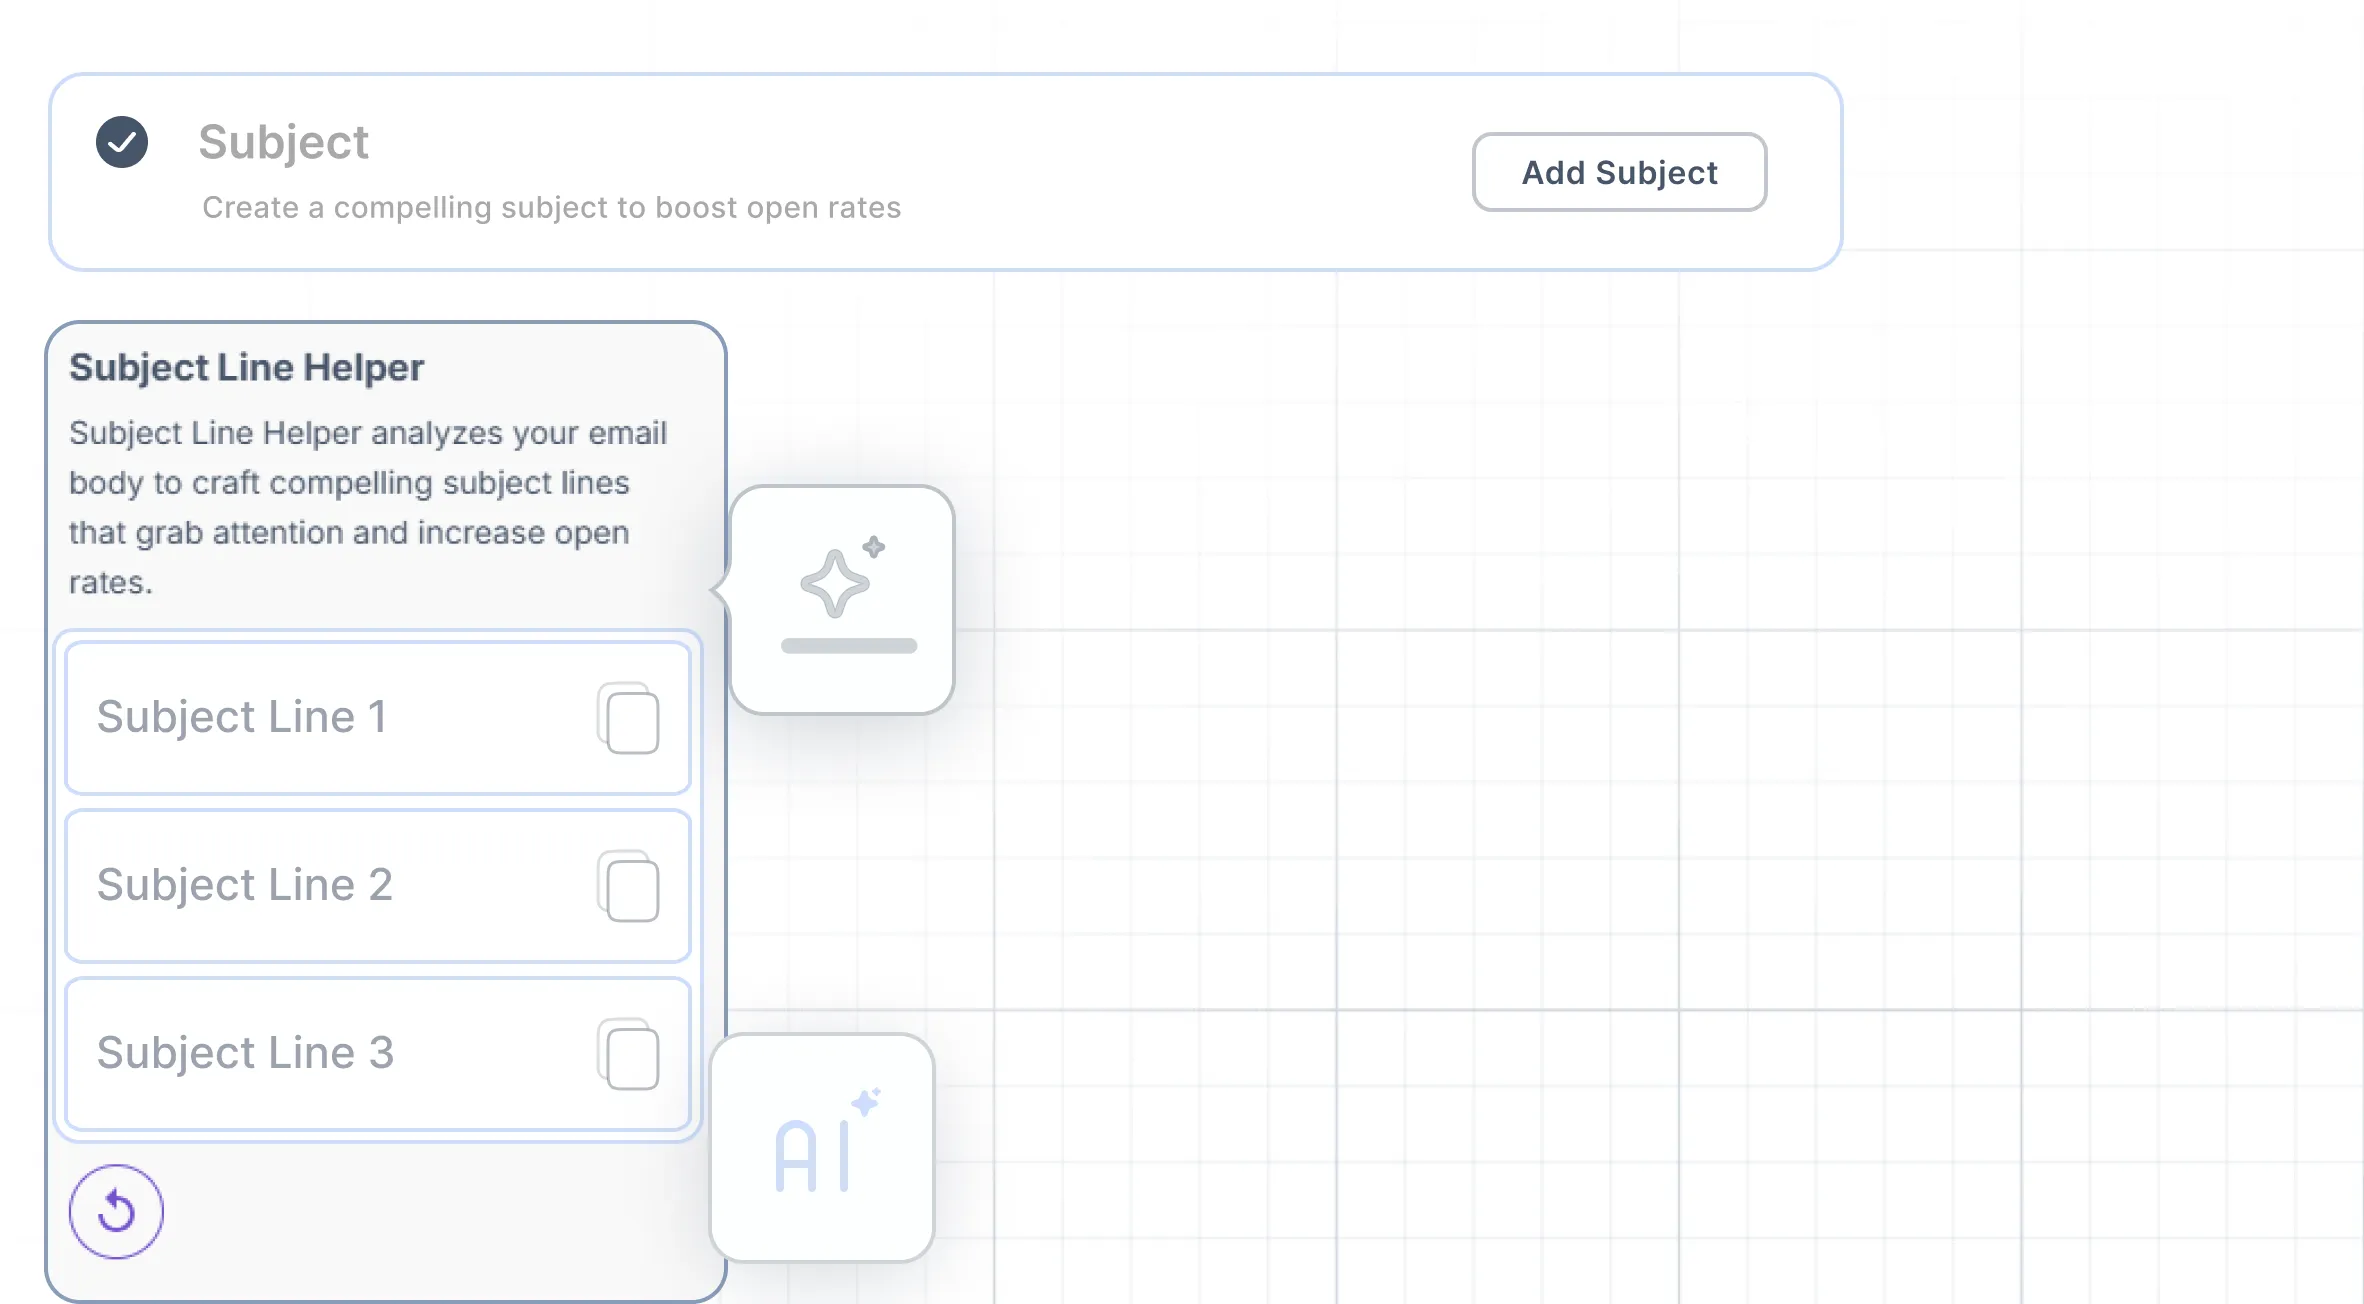Click the large four-point sparkle star icon
Viewport: 2364px width, 1304px height.
[834, 584]
